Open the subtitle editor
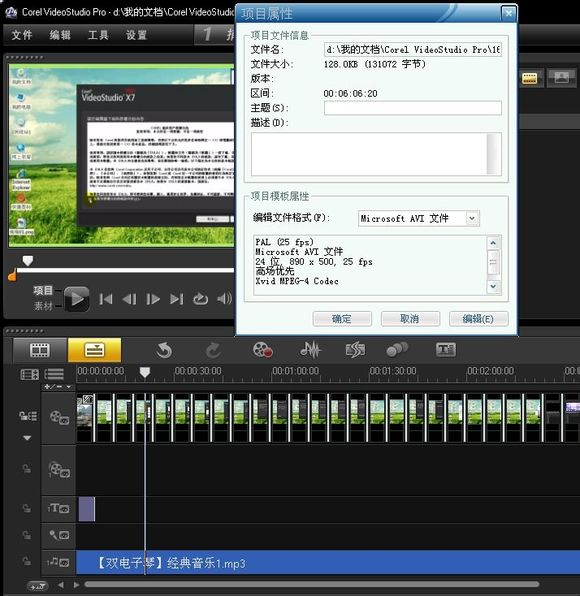This screenshot has width=580, height=596. [445, 349]
